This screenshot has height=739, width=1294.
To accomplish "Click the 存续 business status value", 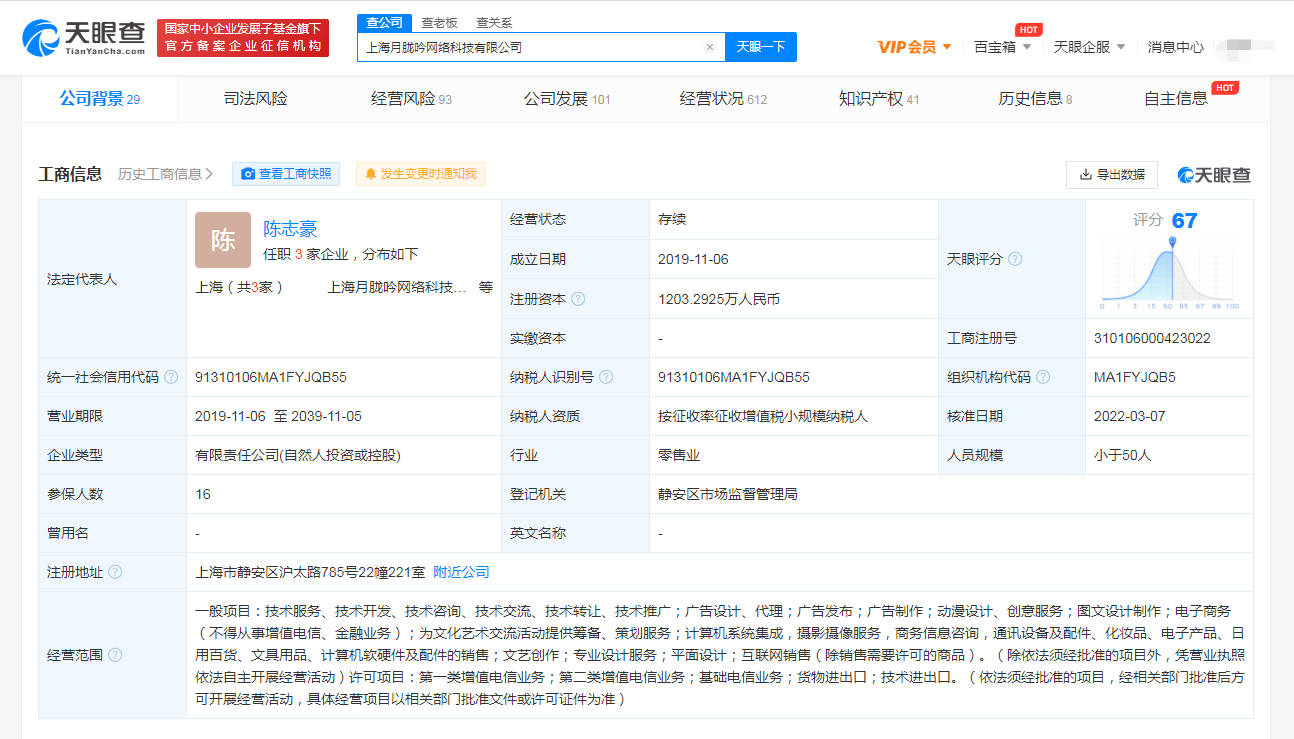I will [x=672, y=219].
